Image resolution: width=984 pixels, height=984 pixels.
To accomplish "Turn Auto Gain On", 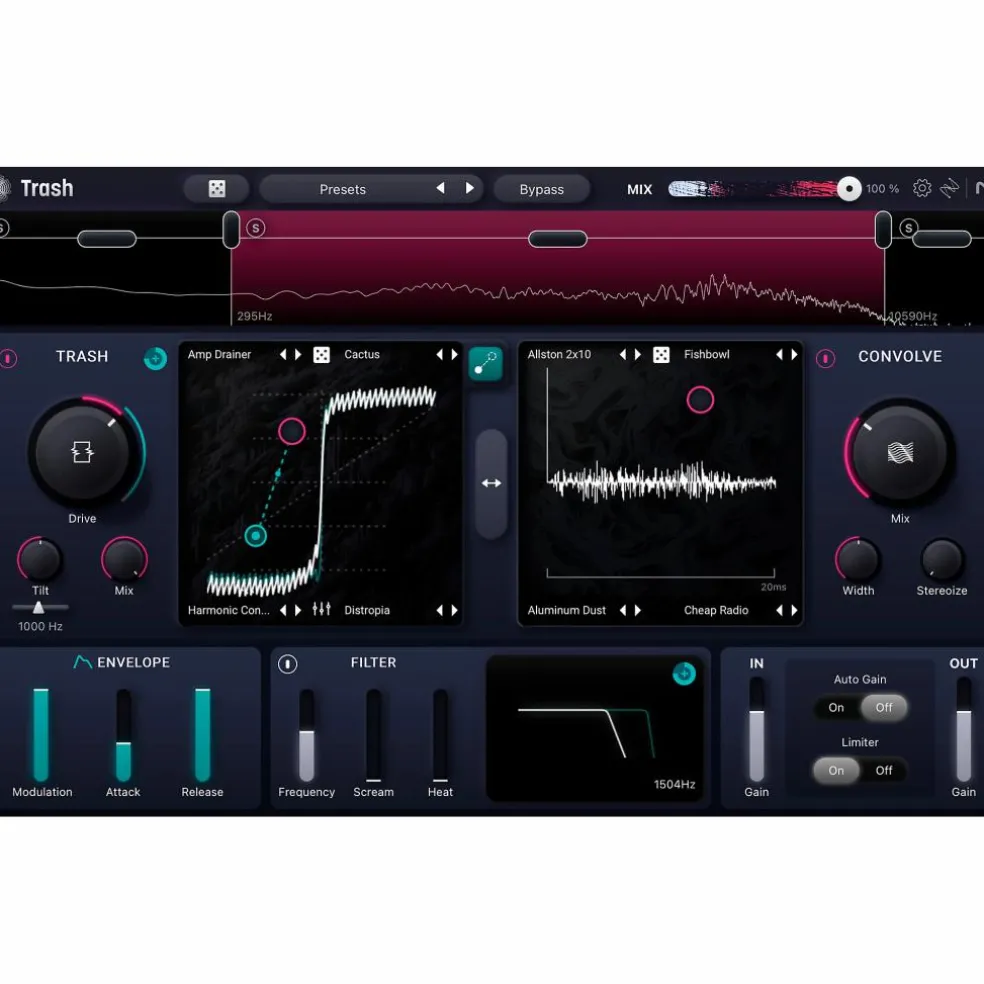I will (836, 707).
